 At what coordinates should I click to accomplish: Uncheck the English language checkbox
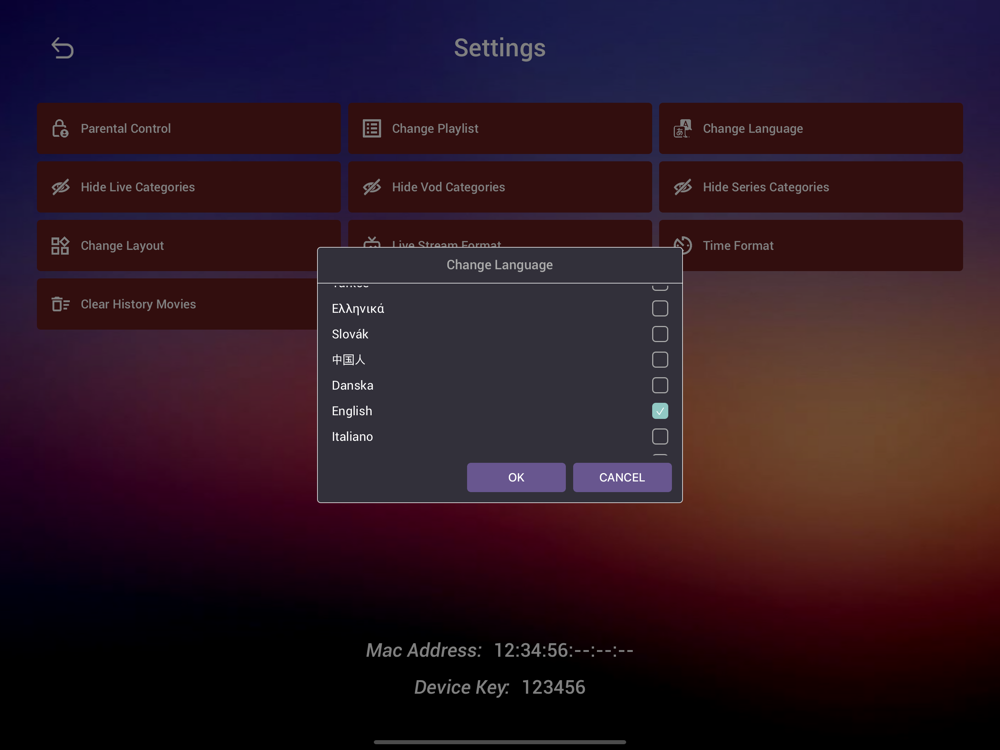660,411
